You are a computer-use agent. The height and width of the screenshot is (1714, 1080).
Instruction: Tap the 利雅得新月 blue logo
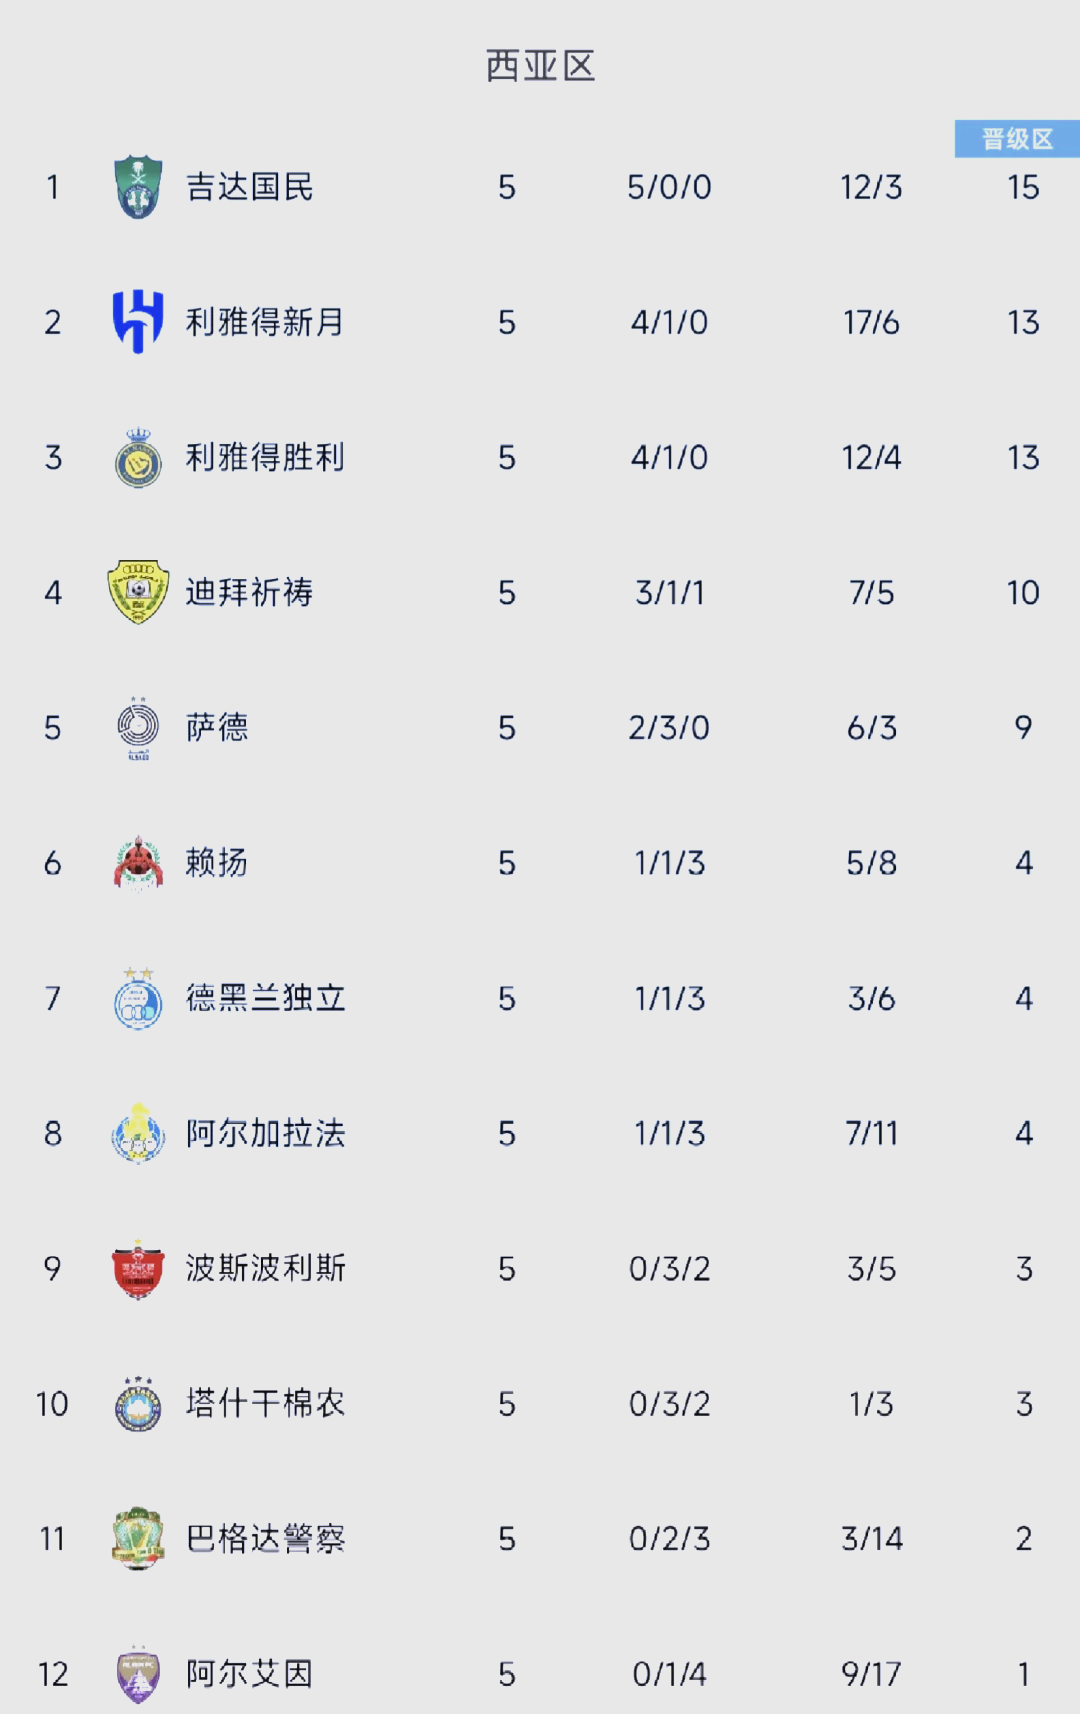click(138, 322)
